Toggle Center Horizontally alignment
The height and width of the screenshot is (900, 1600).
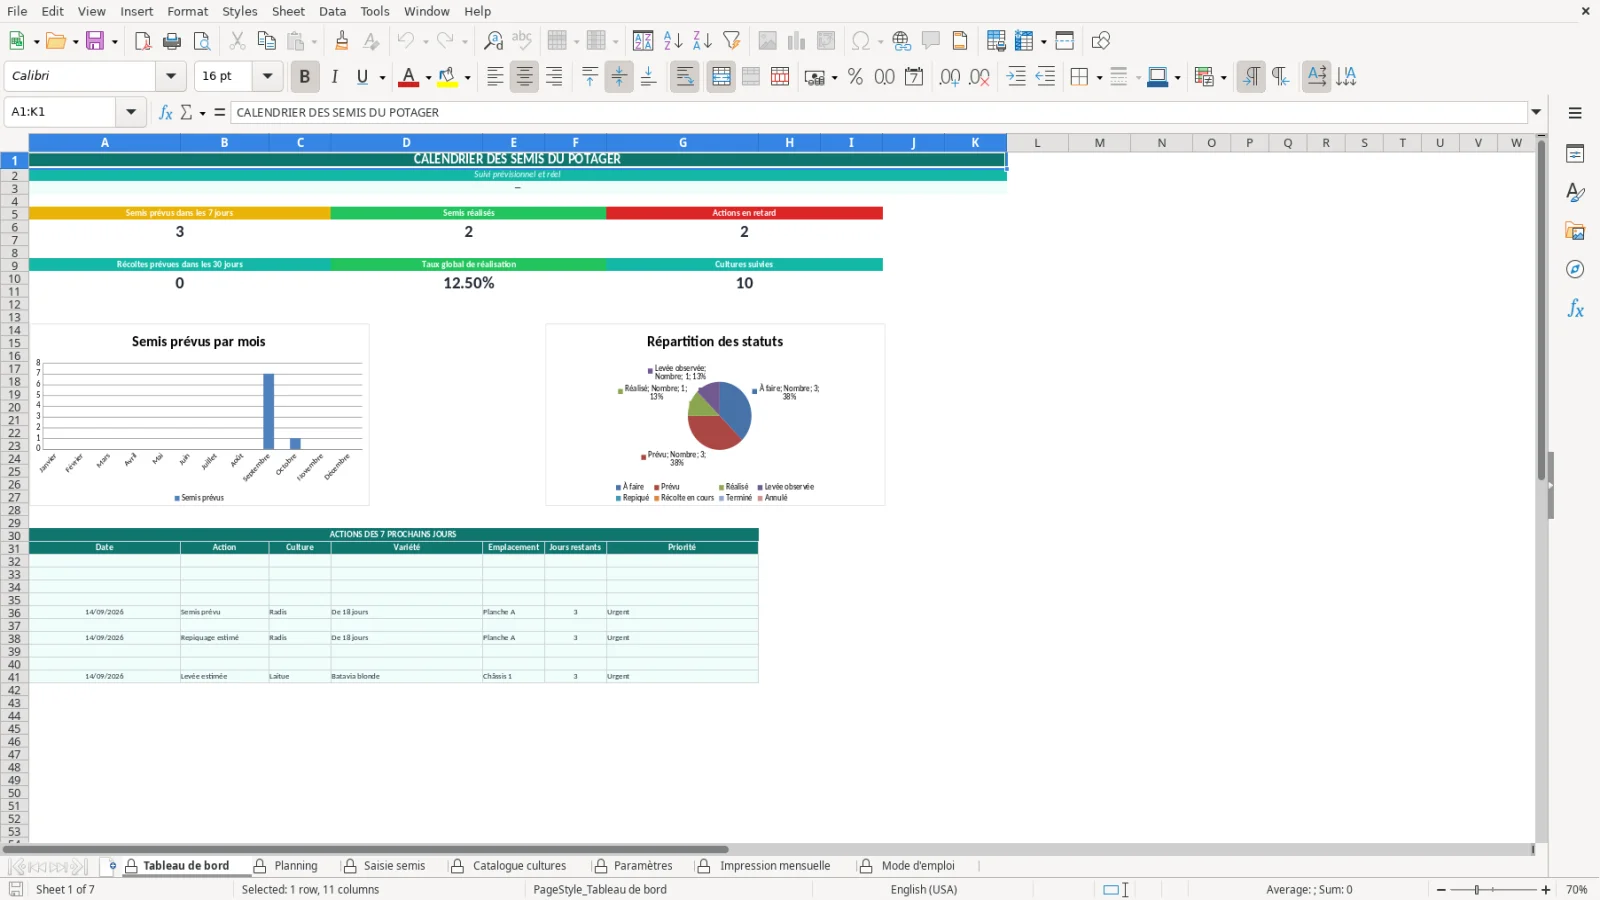coord(524,77)
